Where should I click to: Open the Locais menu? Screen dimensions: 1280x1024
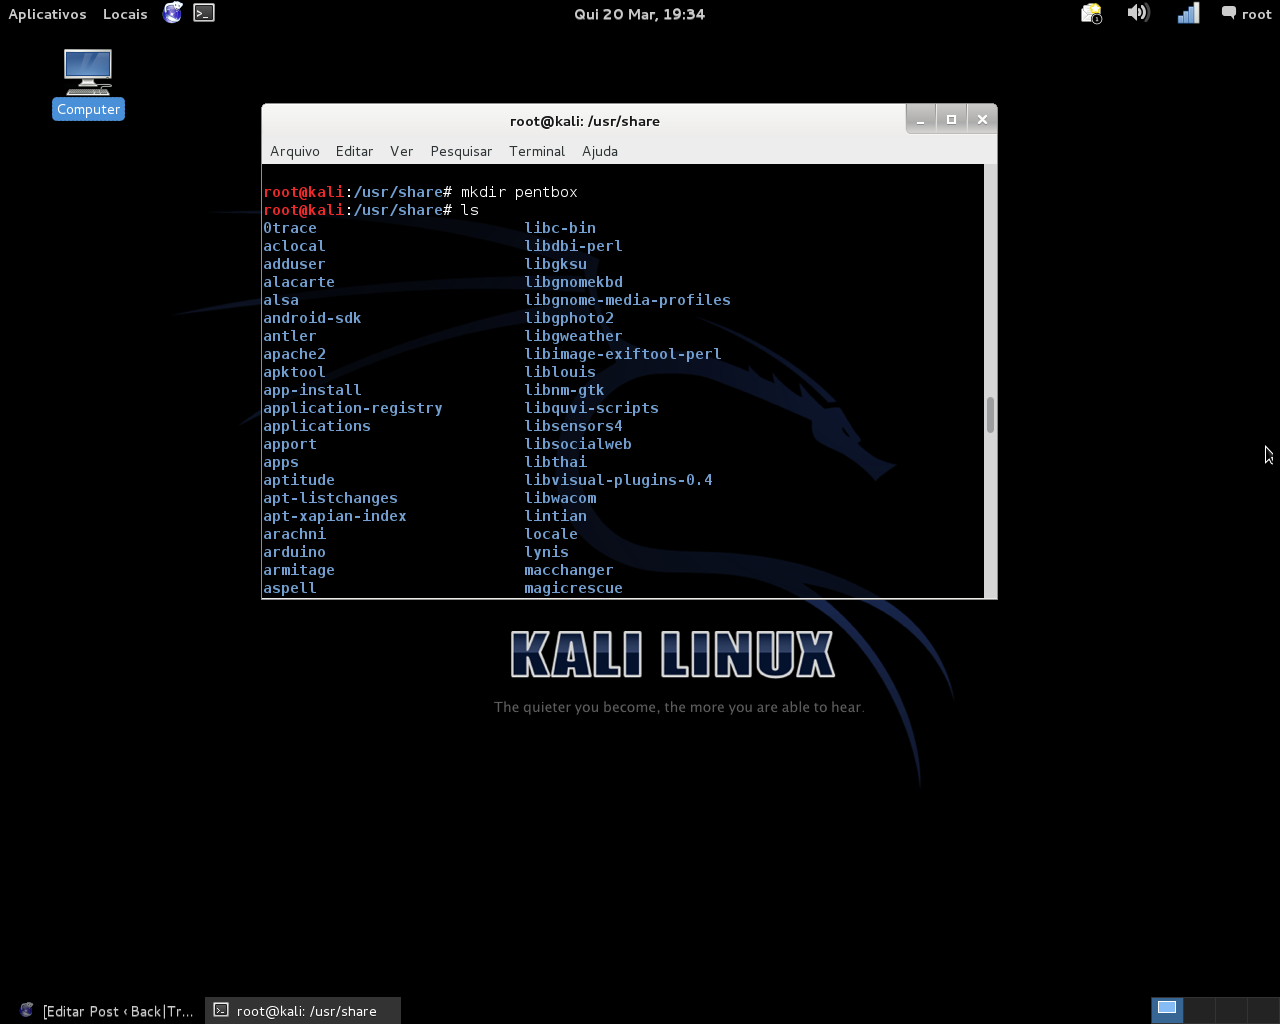(125, 14)
